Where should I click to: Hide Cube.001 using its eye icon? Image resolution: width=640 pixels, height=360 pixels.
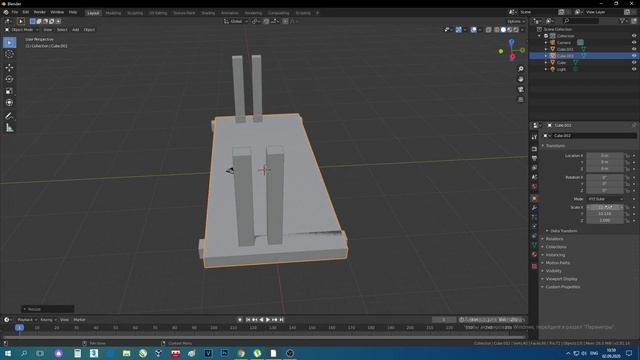[634, 49]
